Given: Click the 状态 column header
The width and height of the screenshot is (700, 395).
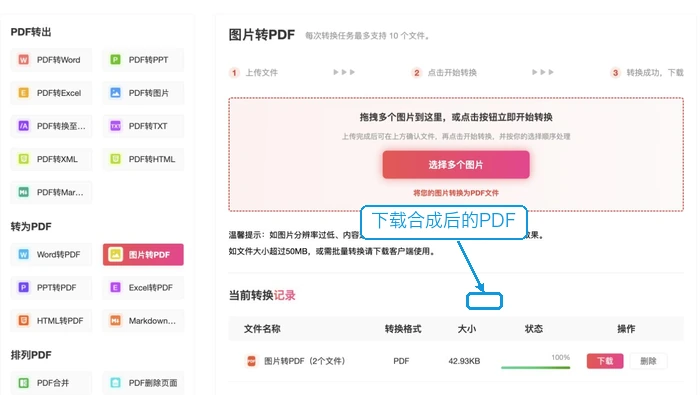Looking at the screenshot, I should 533,329.
